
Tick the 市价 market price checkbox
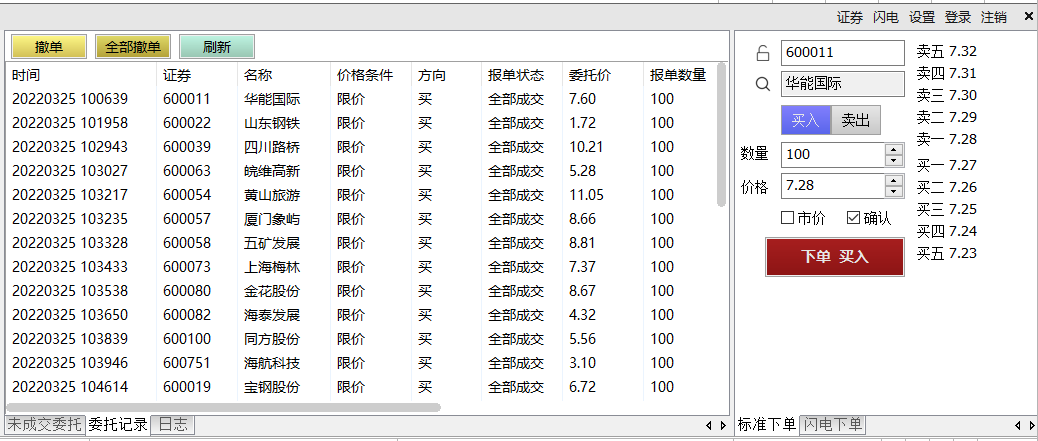787,217
